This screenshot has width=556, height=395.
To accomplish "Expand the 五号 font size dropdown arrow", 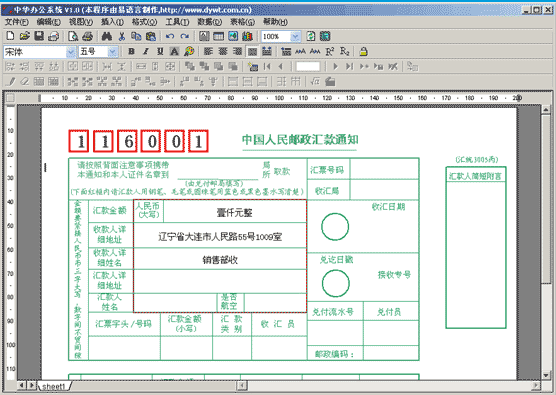I will 113,52.
